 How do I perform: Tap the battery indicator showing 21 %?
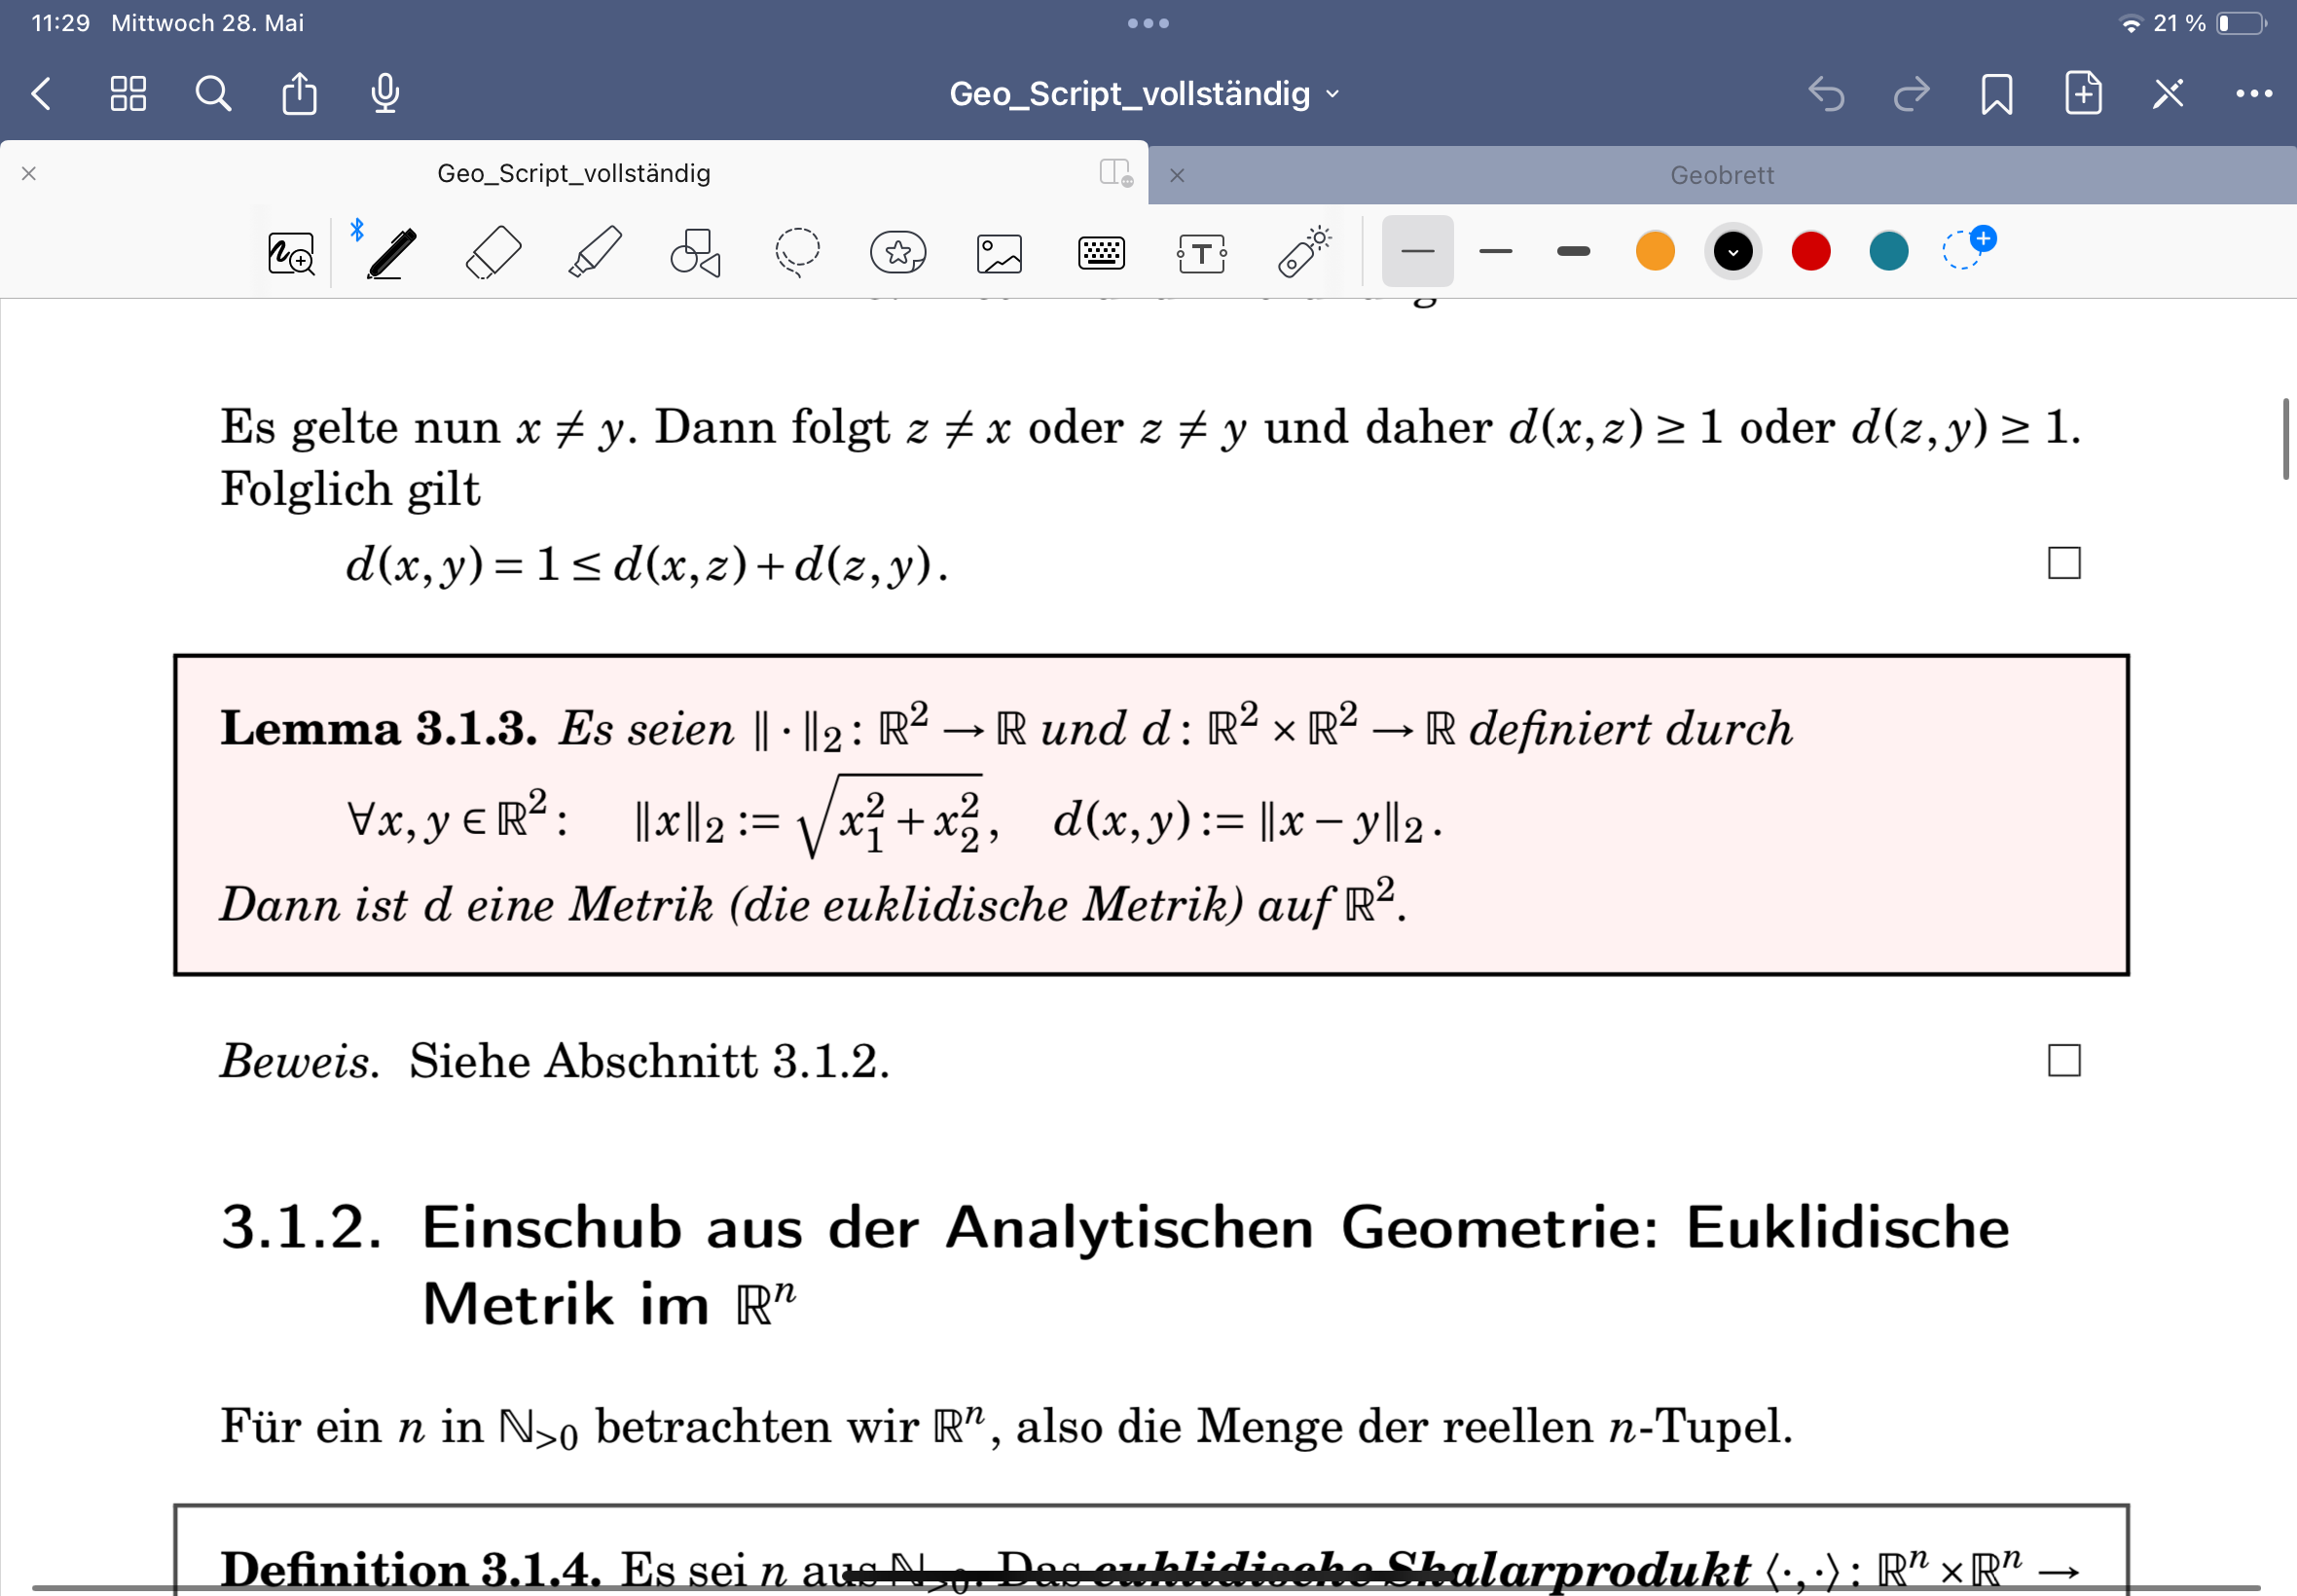pos(2209,23)
